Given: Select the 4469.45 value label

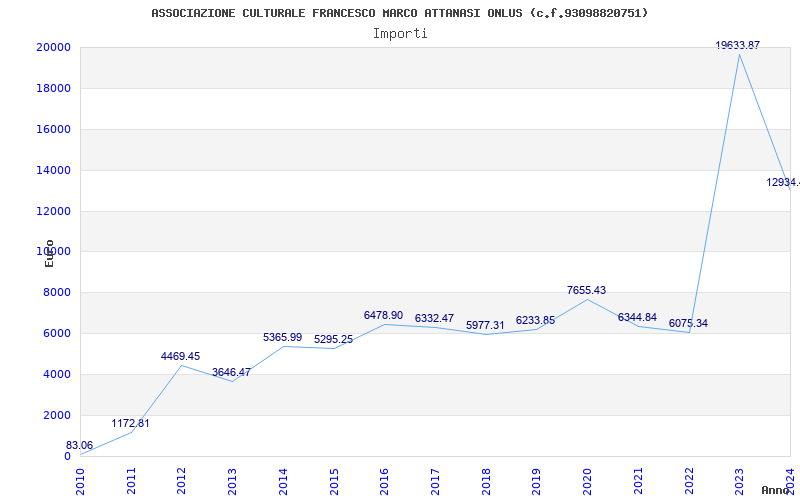Looking at the screenshot, I should pyautogui.click(x=180, y=356).
